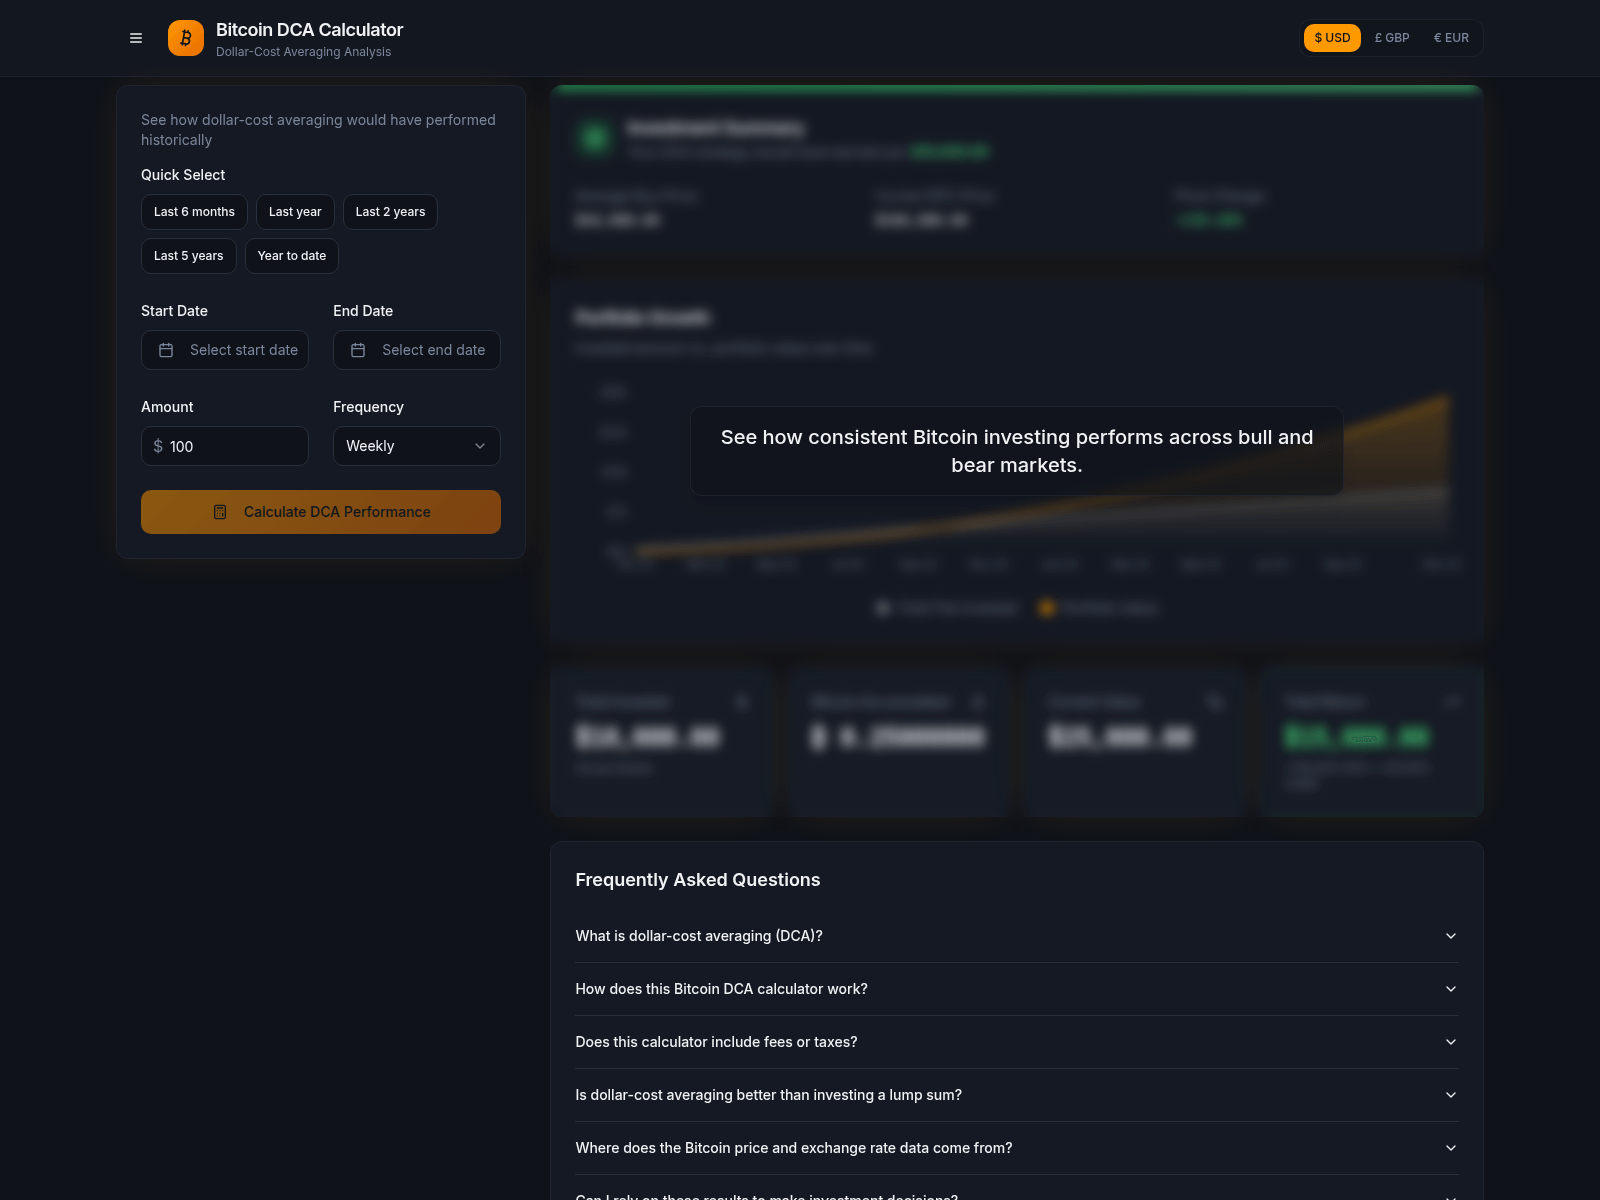1600x1200 pixels.
Task: Open the Select start date picker
Action: pyautogui.click(x=225, y=350)
